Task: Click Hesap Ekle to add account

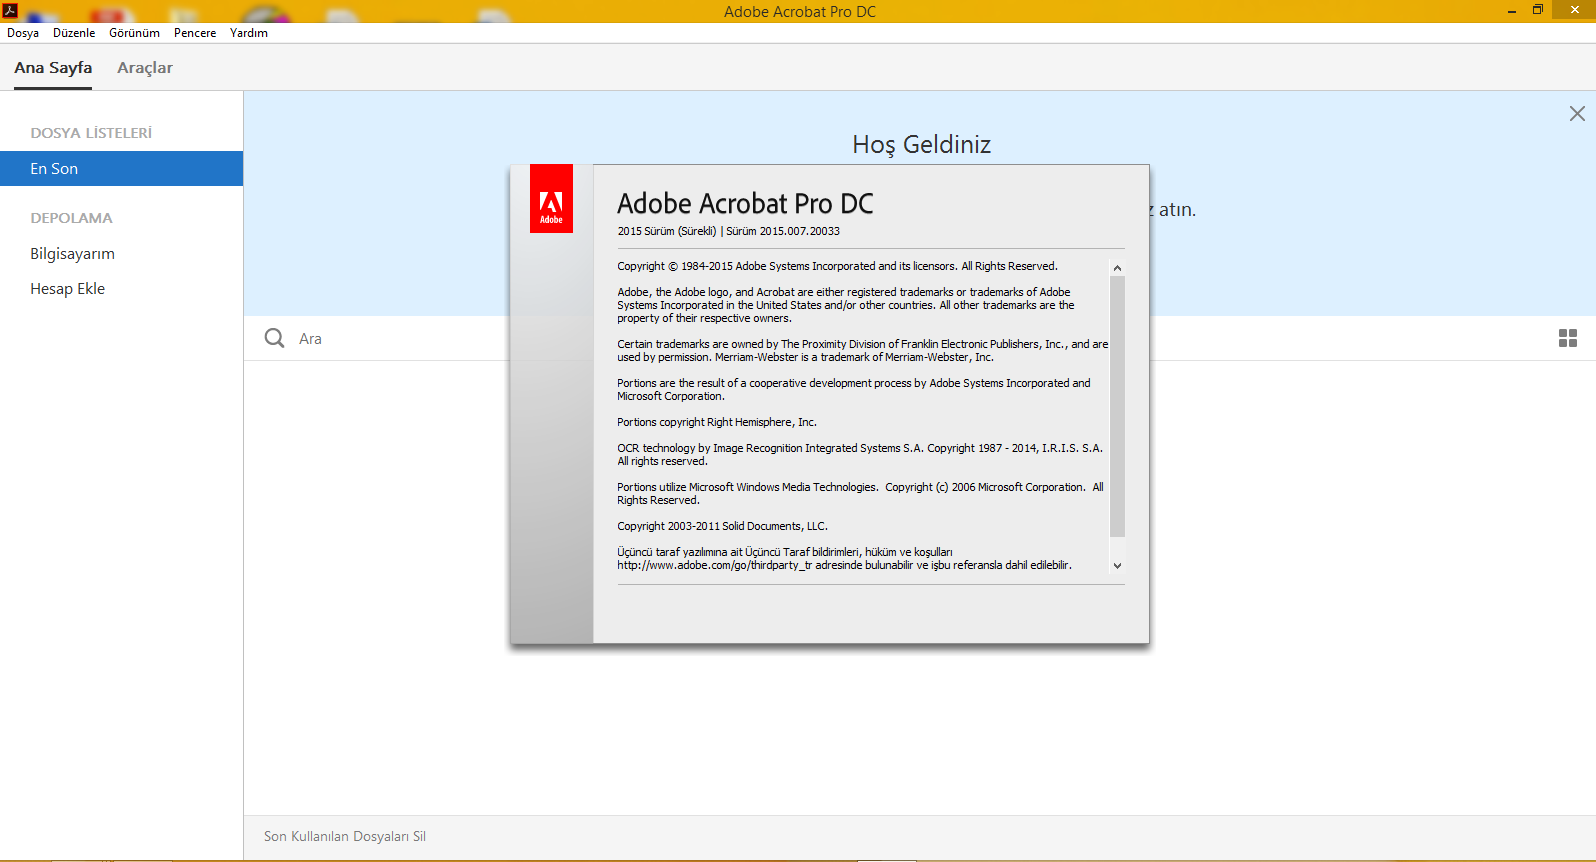Action: coord(67,289)
